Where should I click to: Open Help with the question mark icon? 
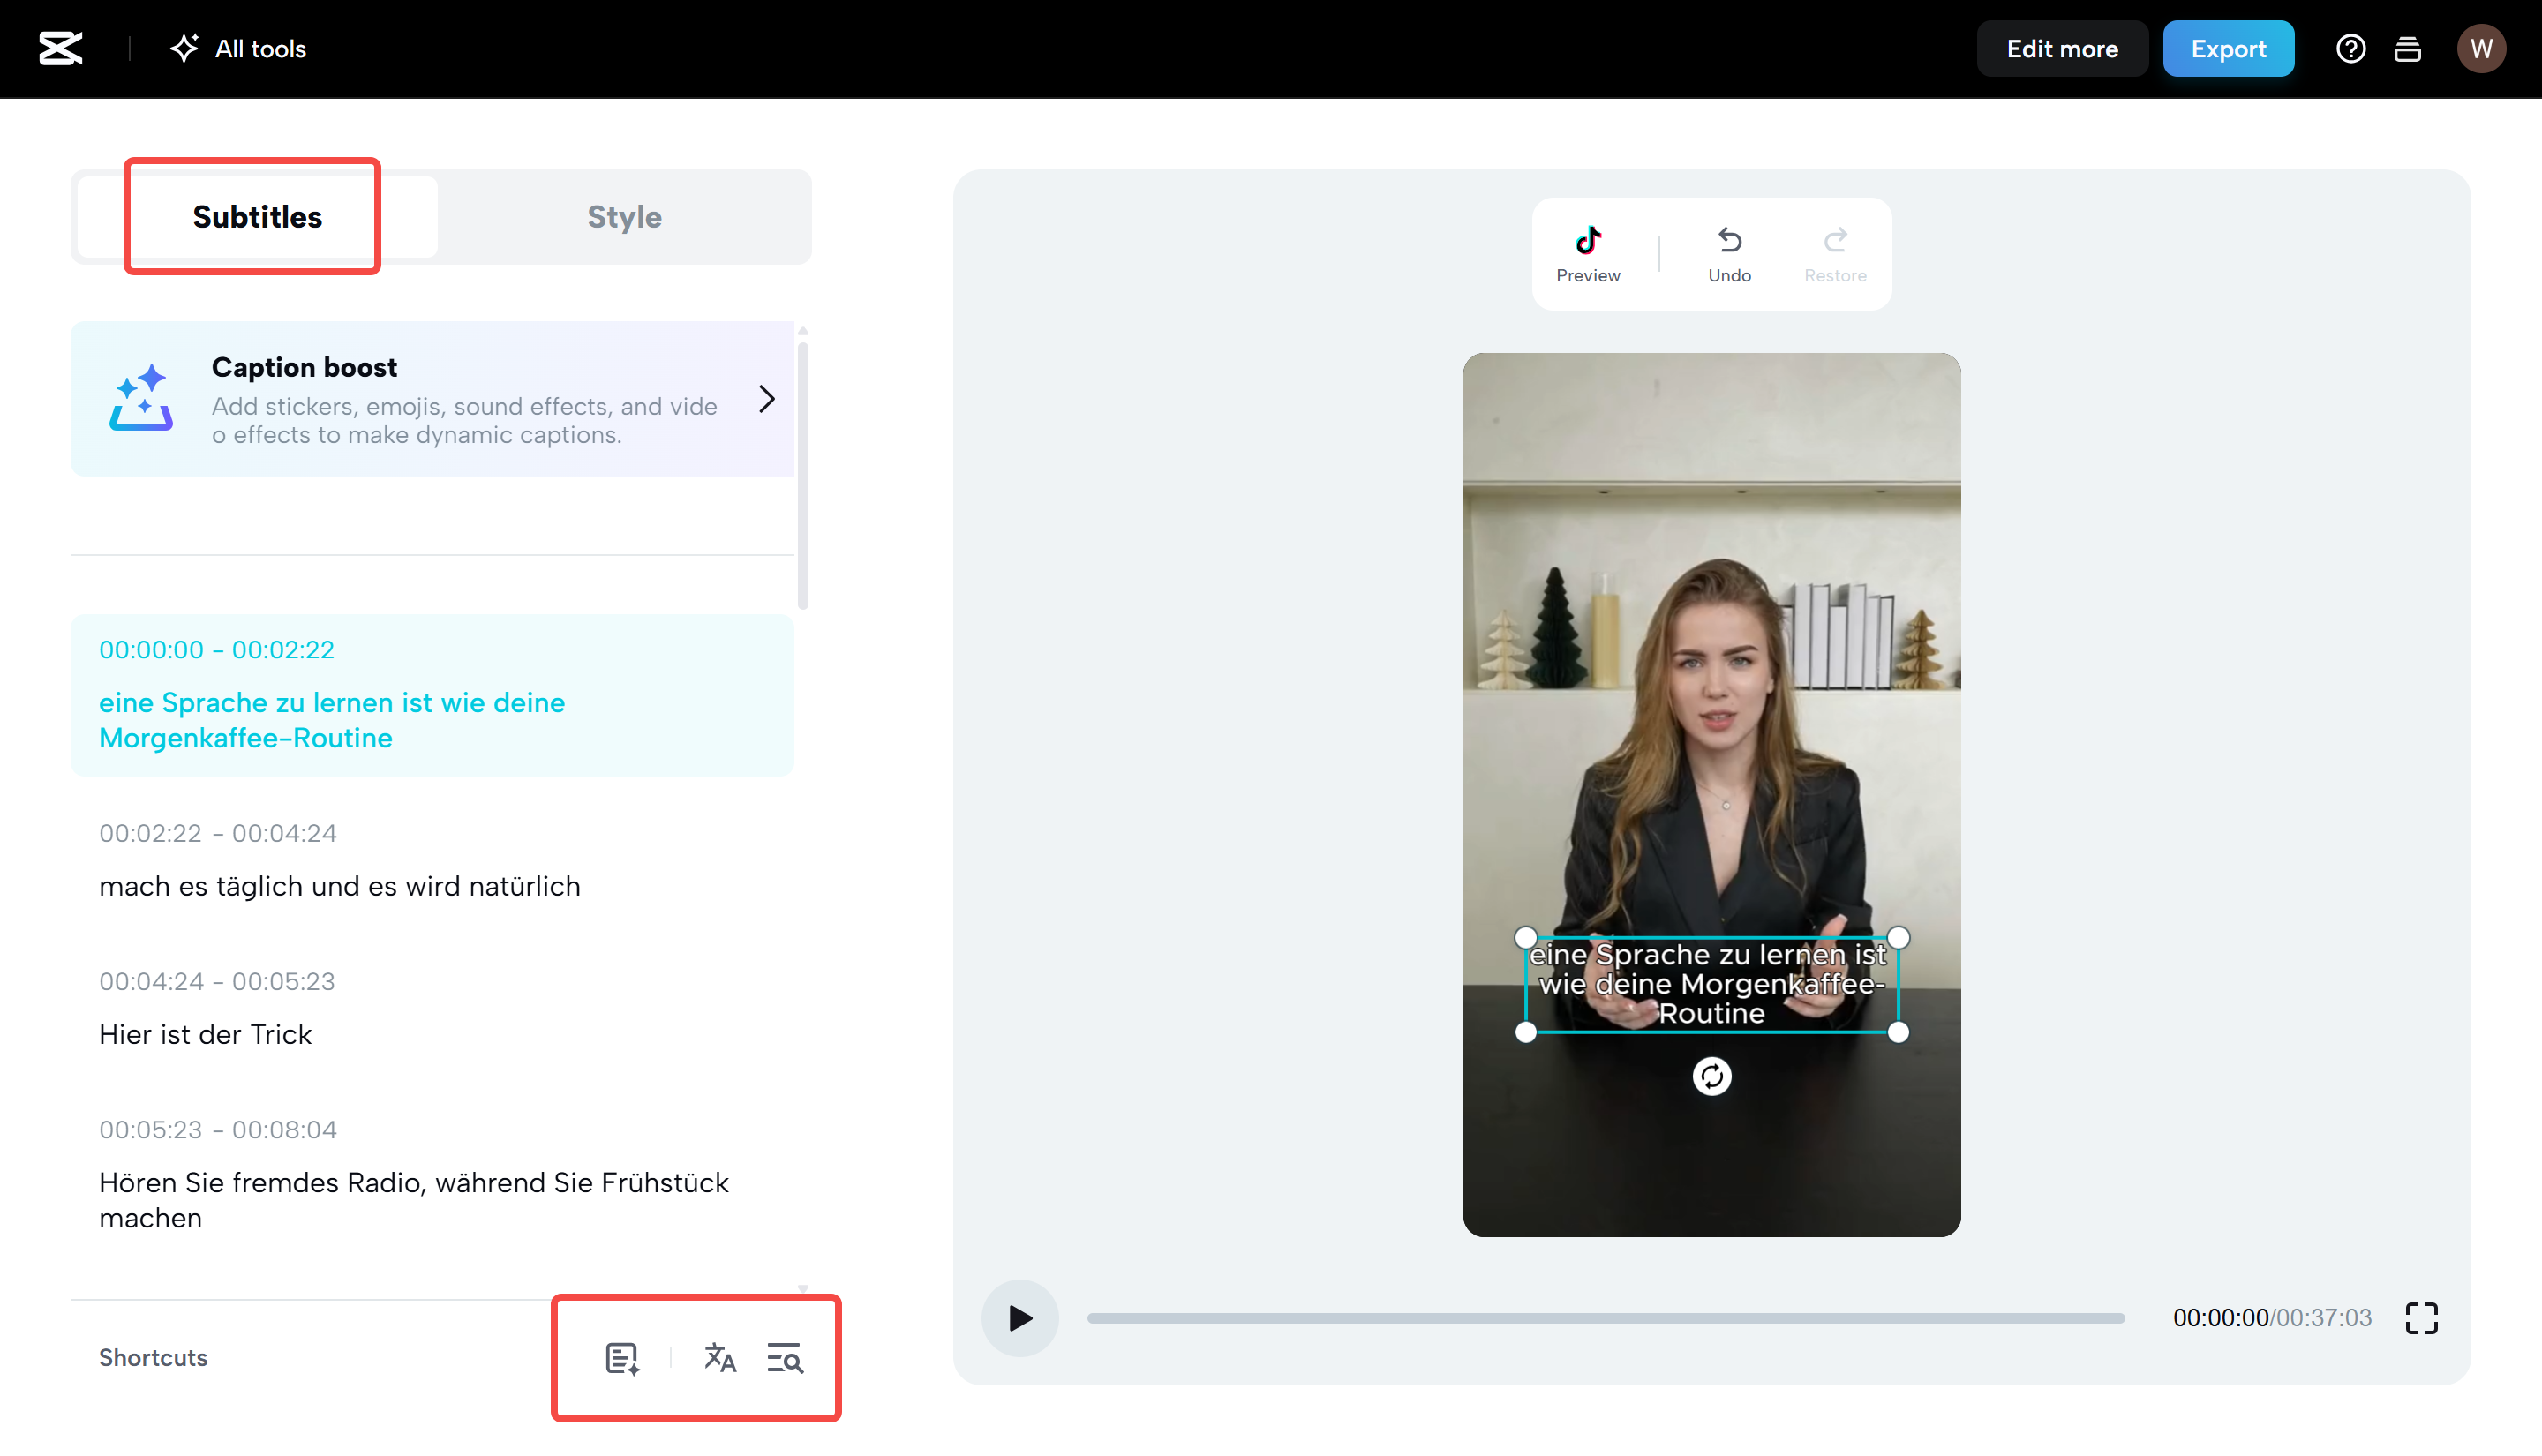[2351, 48]
